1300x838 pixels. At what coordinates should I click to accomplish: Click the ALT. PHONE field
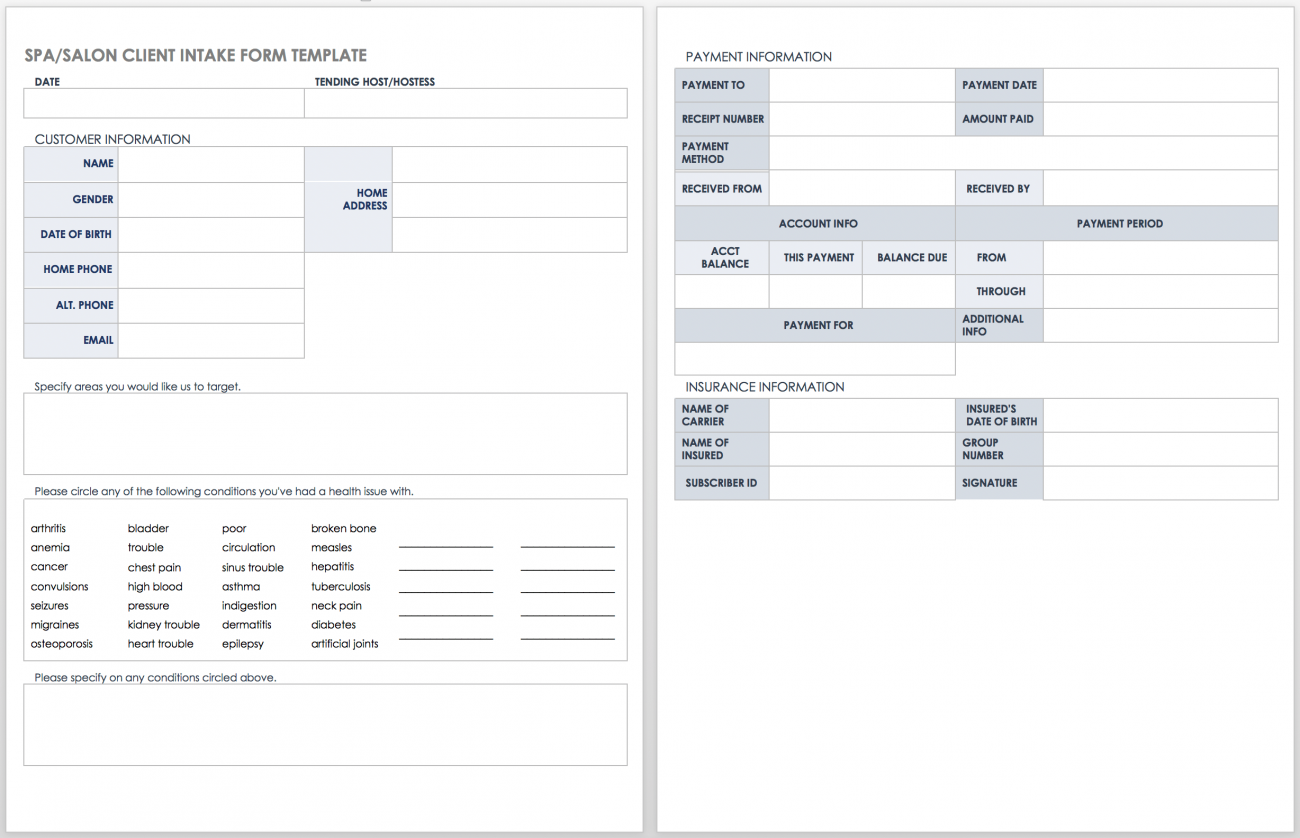(x=211, y=306)
